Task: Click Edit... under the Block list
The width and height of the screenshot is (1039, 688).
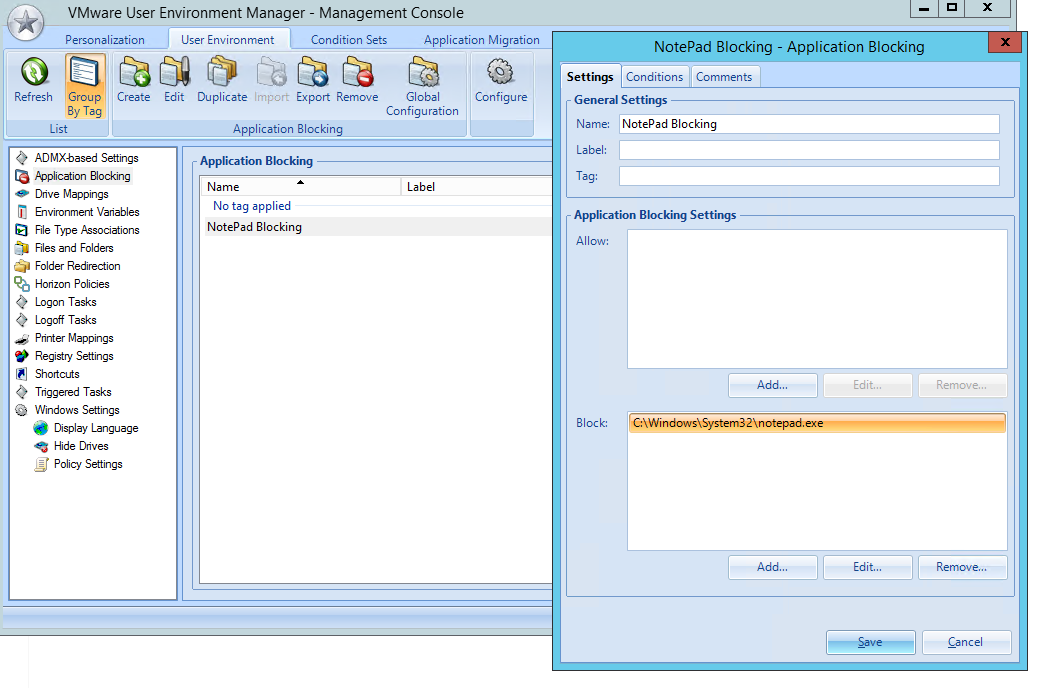Action: point(867,567)
